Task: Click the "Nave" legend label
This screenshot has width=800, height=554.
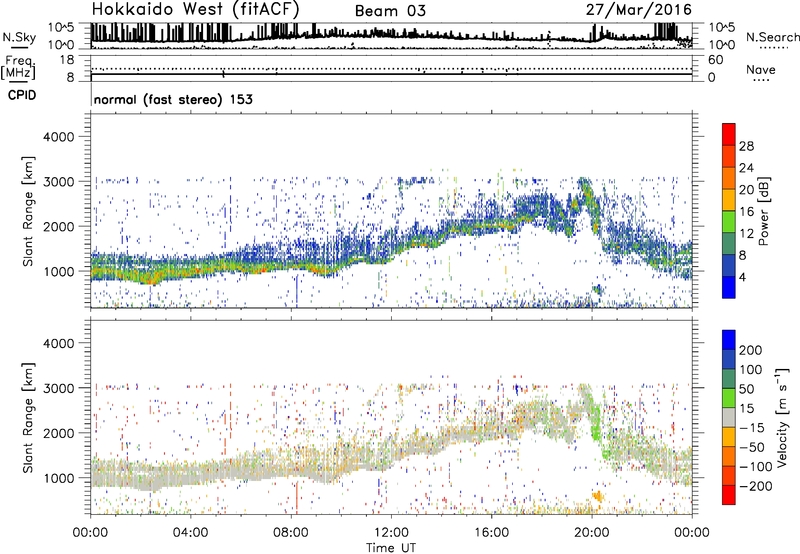Action: pos(760,70)
